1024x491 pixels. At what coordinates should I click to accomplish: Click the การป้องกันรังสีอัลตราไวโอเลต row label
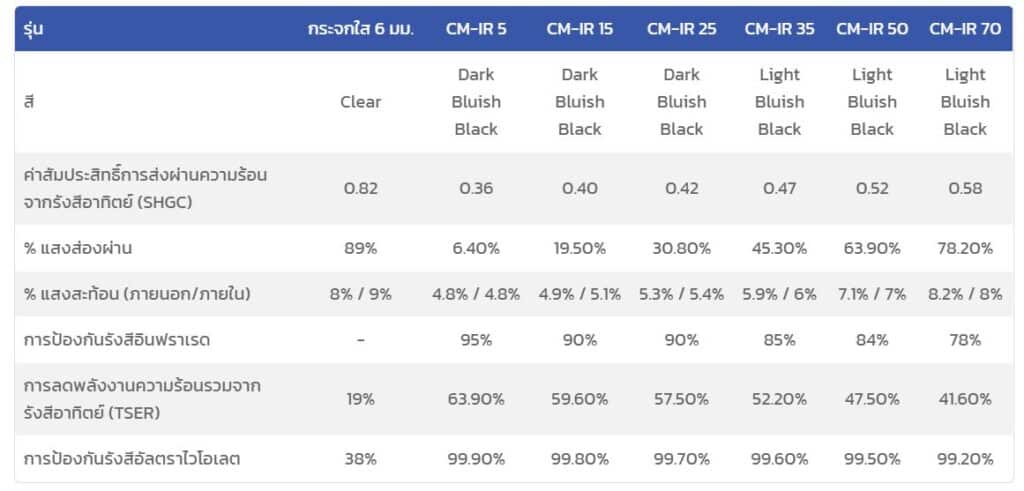pos(132,459)
